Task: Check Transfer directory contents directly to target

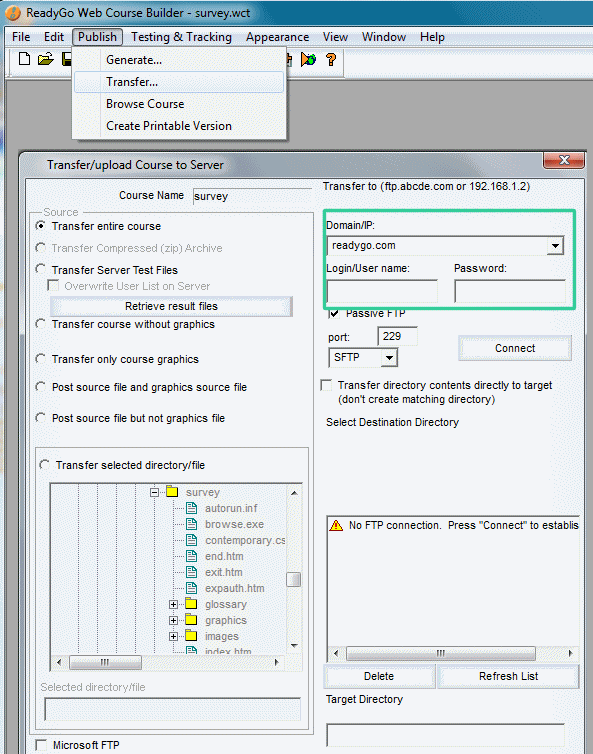Action: coord(327,385)
